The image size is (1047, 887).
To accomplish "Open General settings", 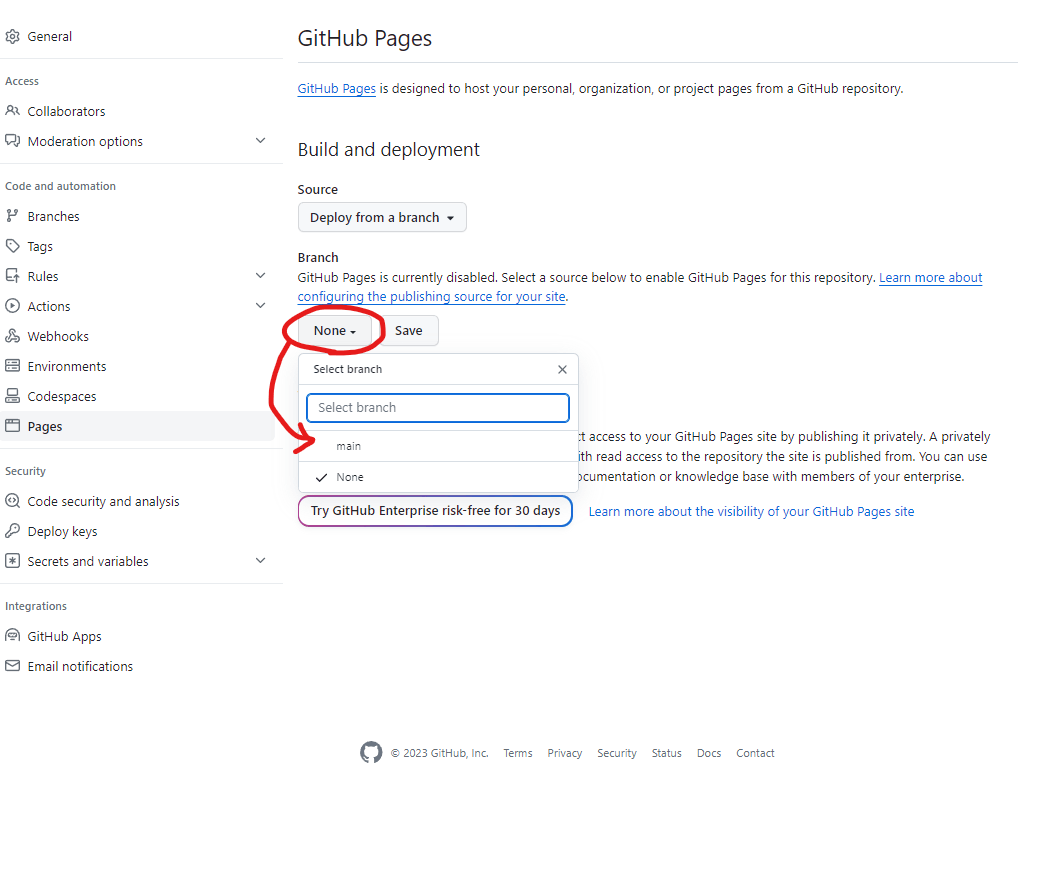I will pos(49,37).
